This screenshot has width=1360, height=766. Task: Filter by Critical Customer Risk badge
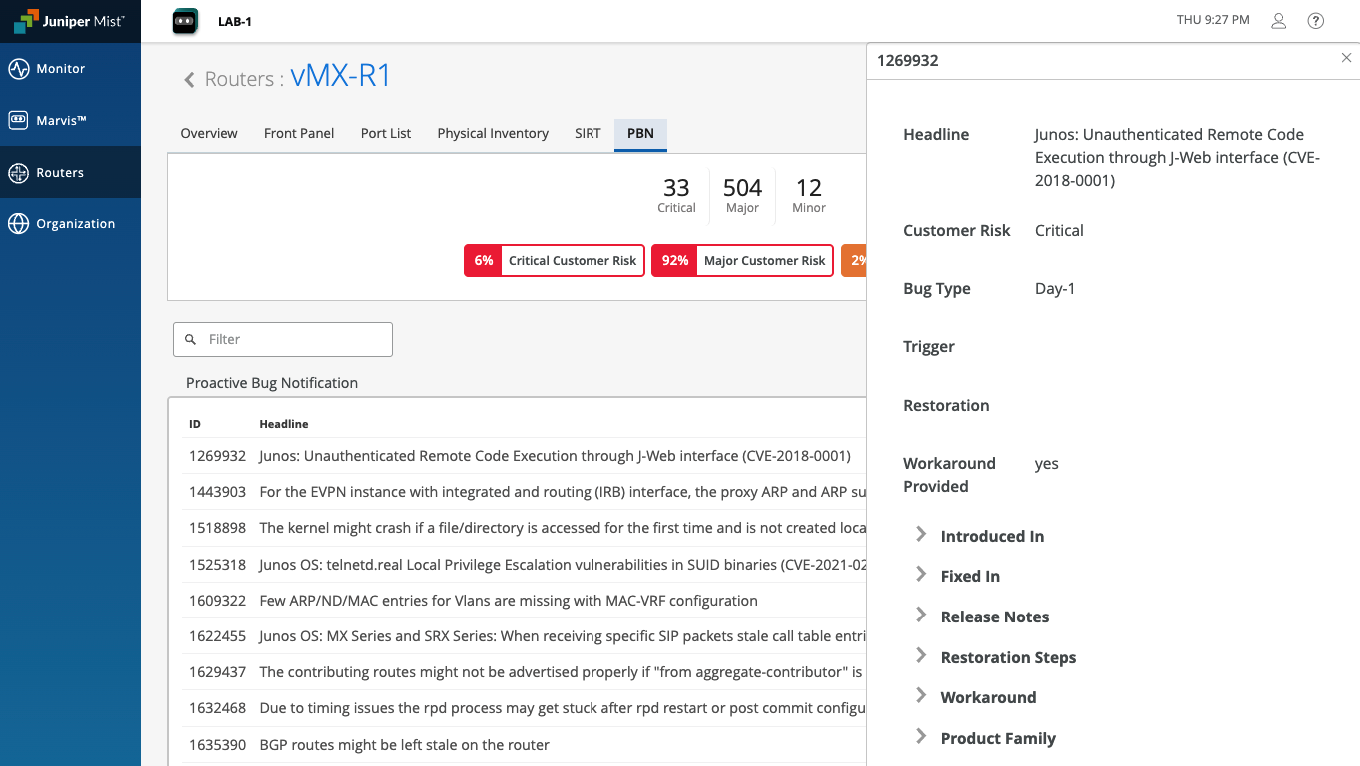pyautogui.click(x=554, y=260)
